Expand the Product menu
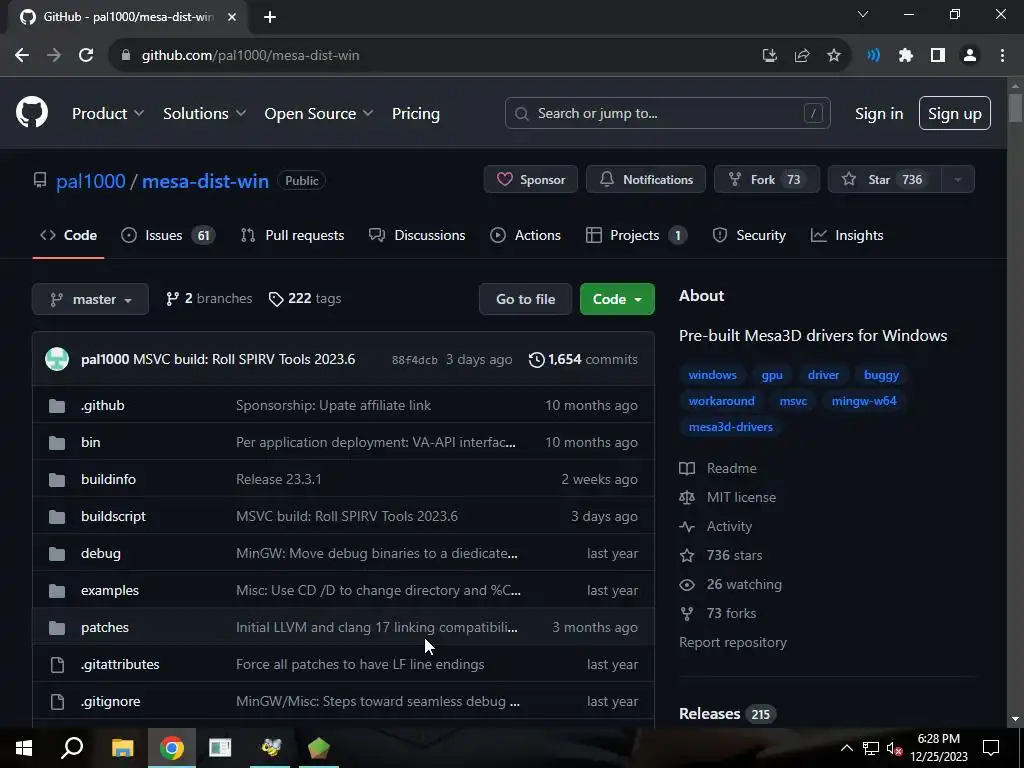The image size is (1024, 768). (108, 113)
